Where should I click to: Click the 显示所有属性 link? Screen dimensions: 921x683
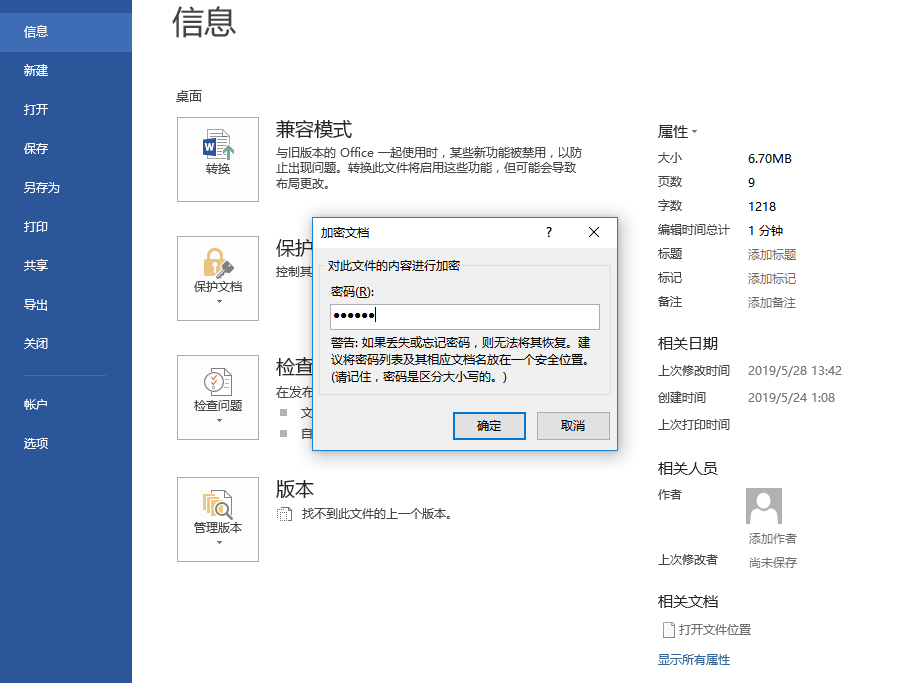[x=693, y=660]
